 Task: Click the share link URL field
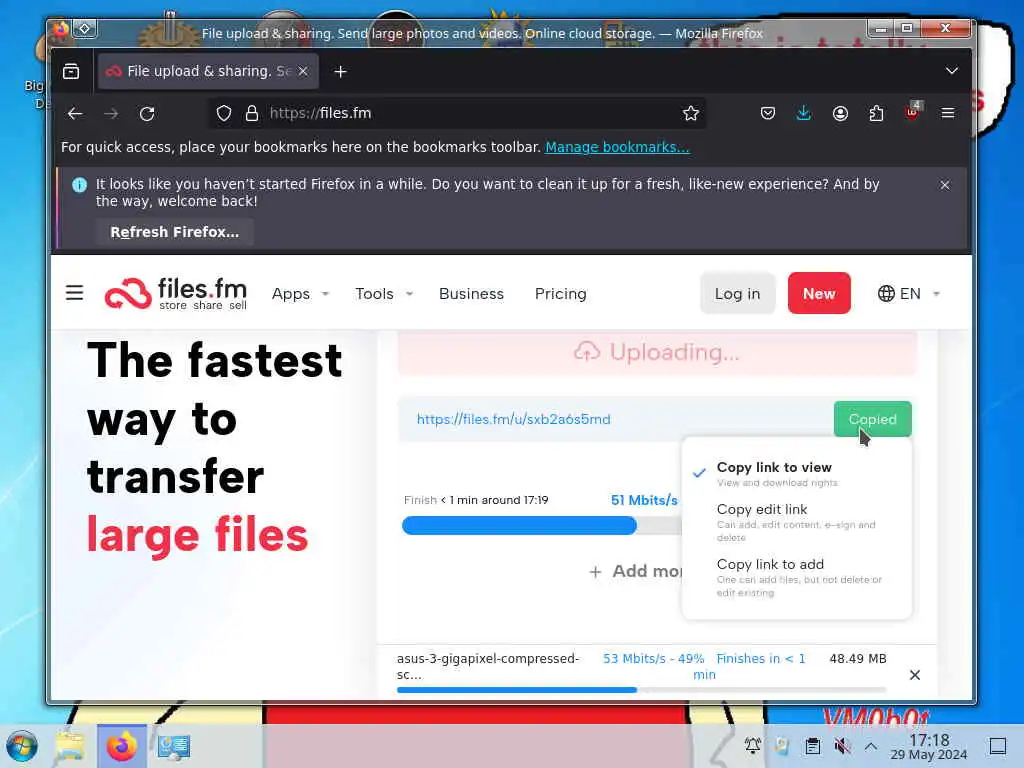pos(616,419)
